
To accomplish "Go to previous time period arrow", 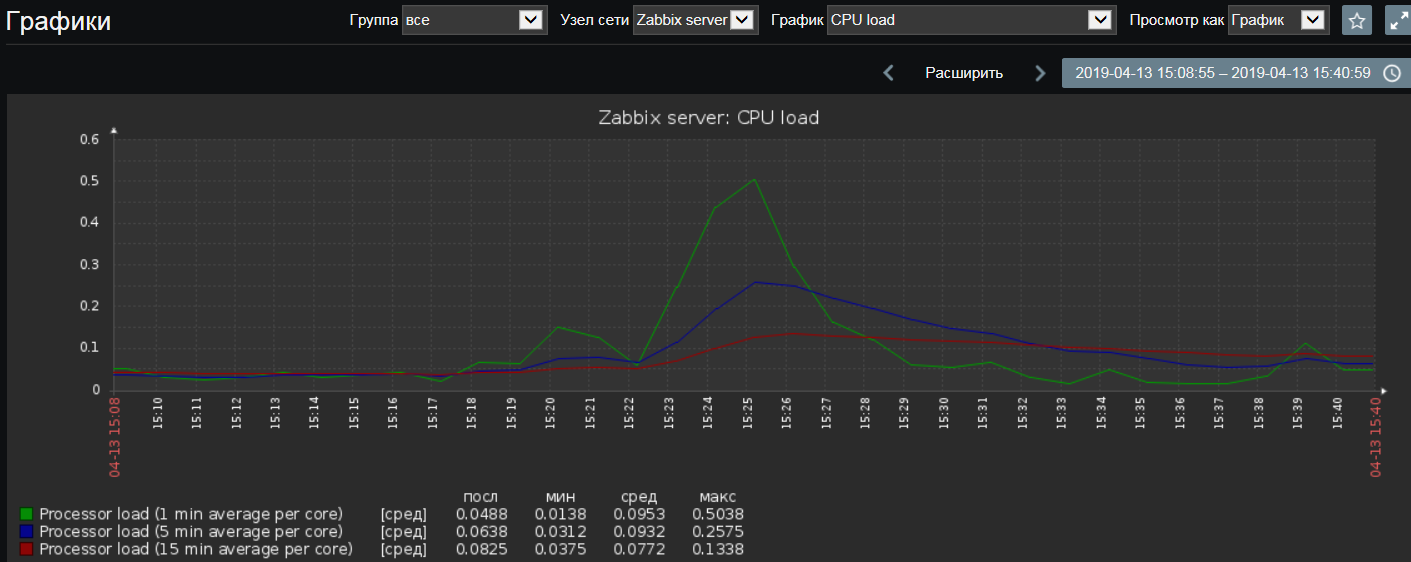I will pos(888,73).
